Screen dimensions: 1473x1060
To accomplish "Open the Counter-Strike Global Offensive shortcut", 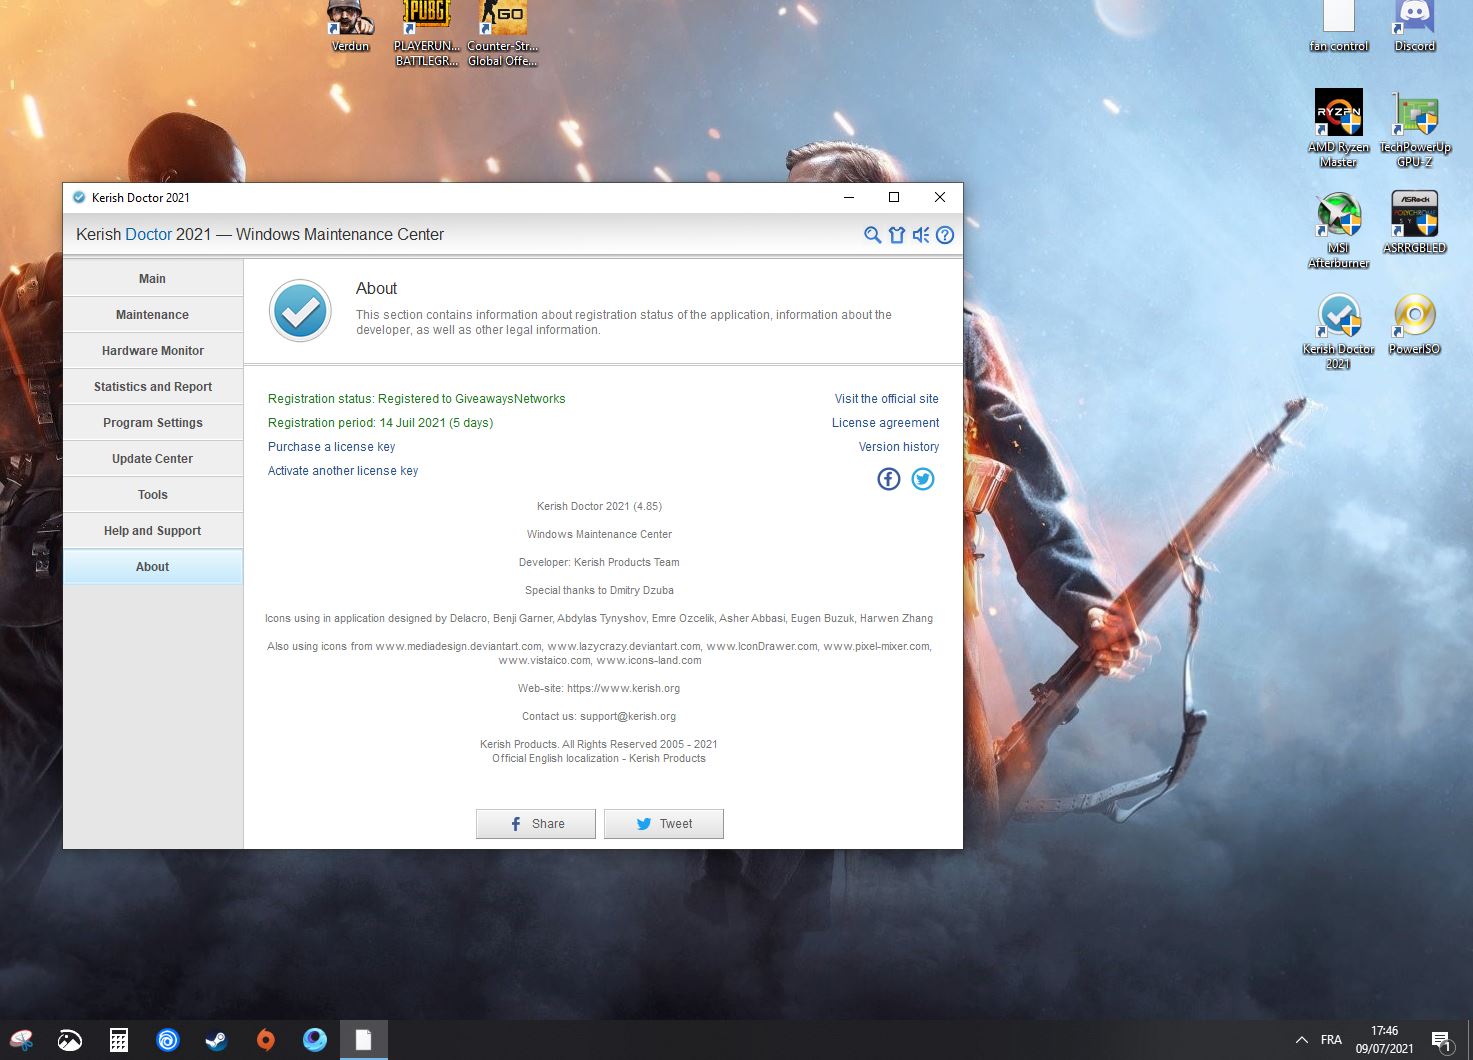I will click(x=502, y=34).
